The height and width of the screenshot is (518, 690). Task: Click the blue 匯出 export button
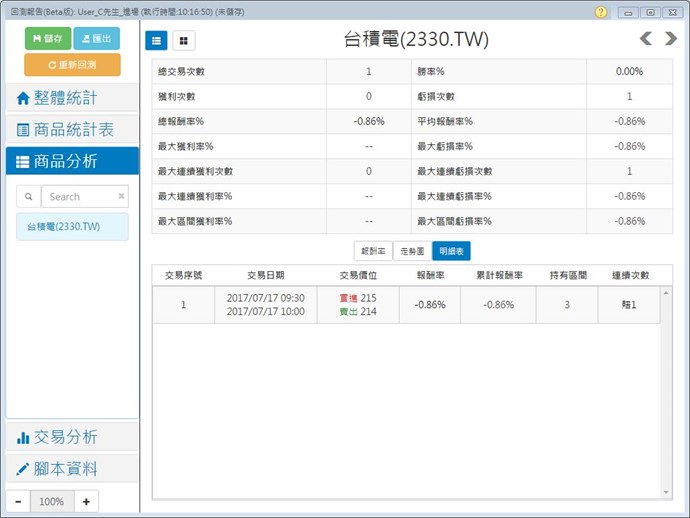[x=96, y=38]
